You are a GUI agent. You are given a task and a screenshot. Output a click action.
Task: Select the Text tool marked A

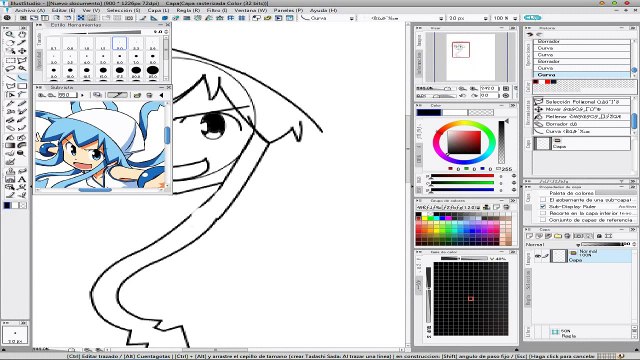[x=22, y=179]
